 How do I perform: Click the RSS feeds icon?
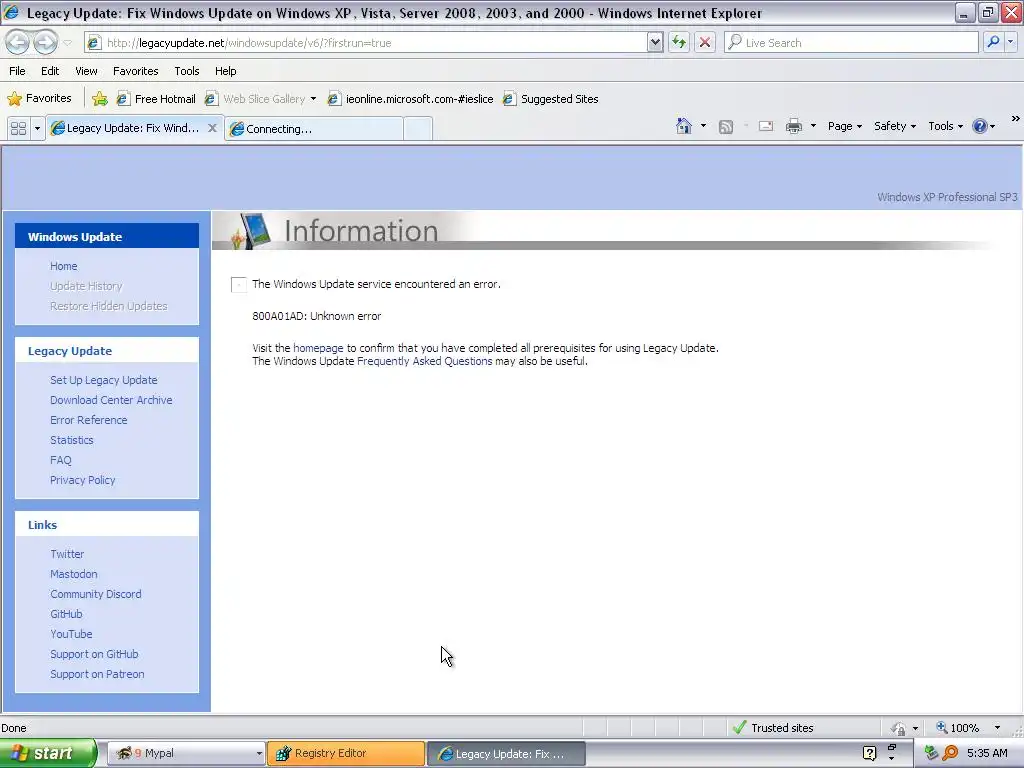(x=726, y=127)
